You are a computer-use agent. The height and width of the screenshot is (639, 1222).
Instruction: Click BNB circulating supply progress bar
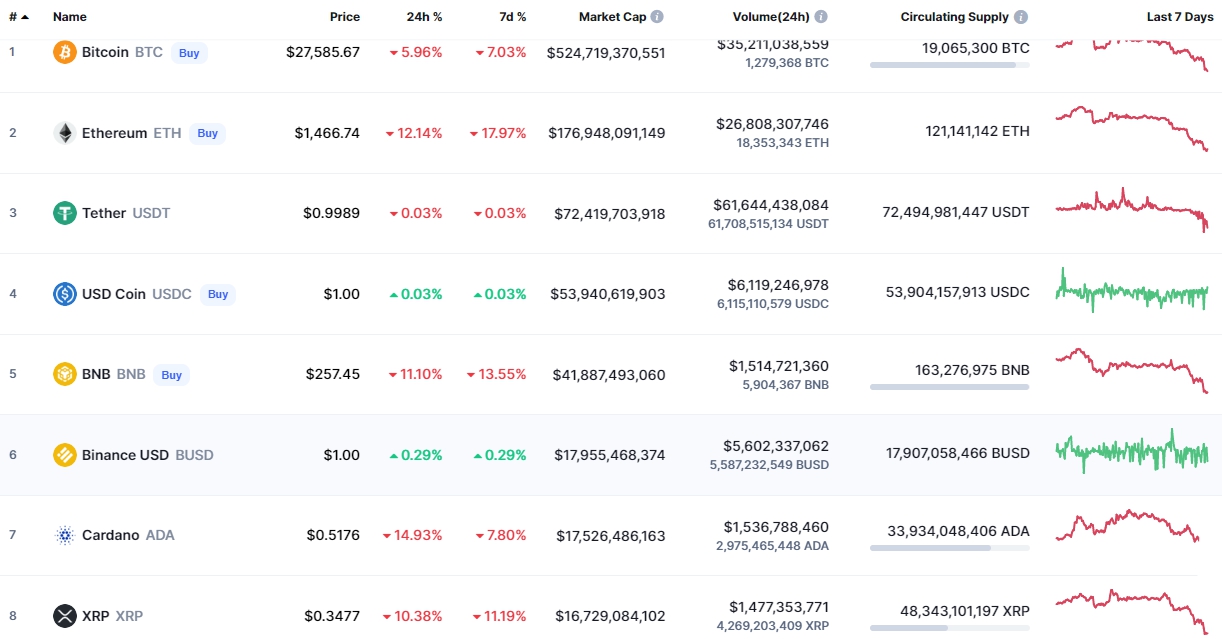pyautogui.click(x=949, y=387)
